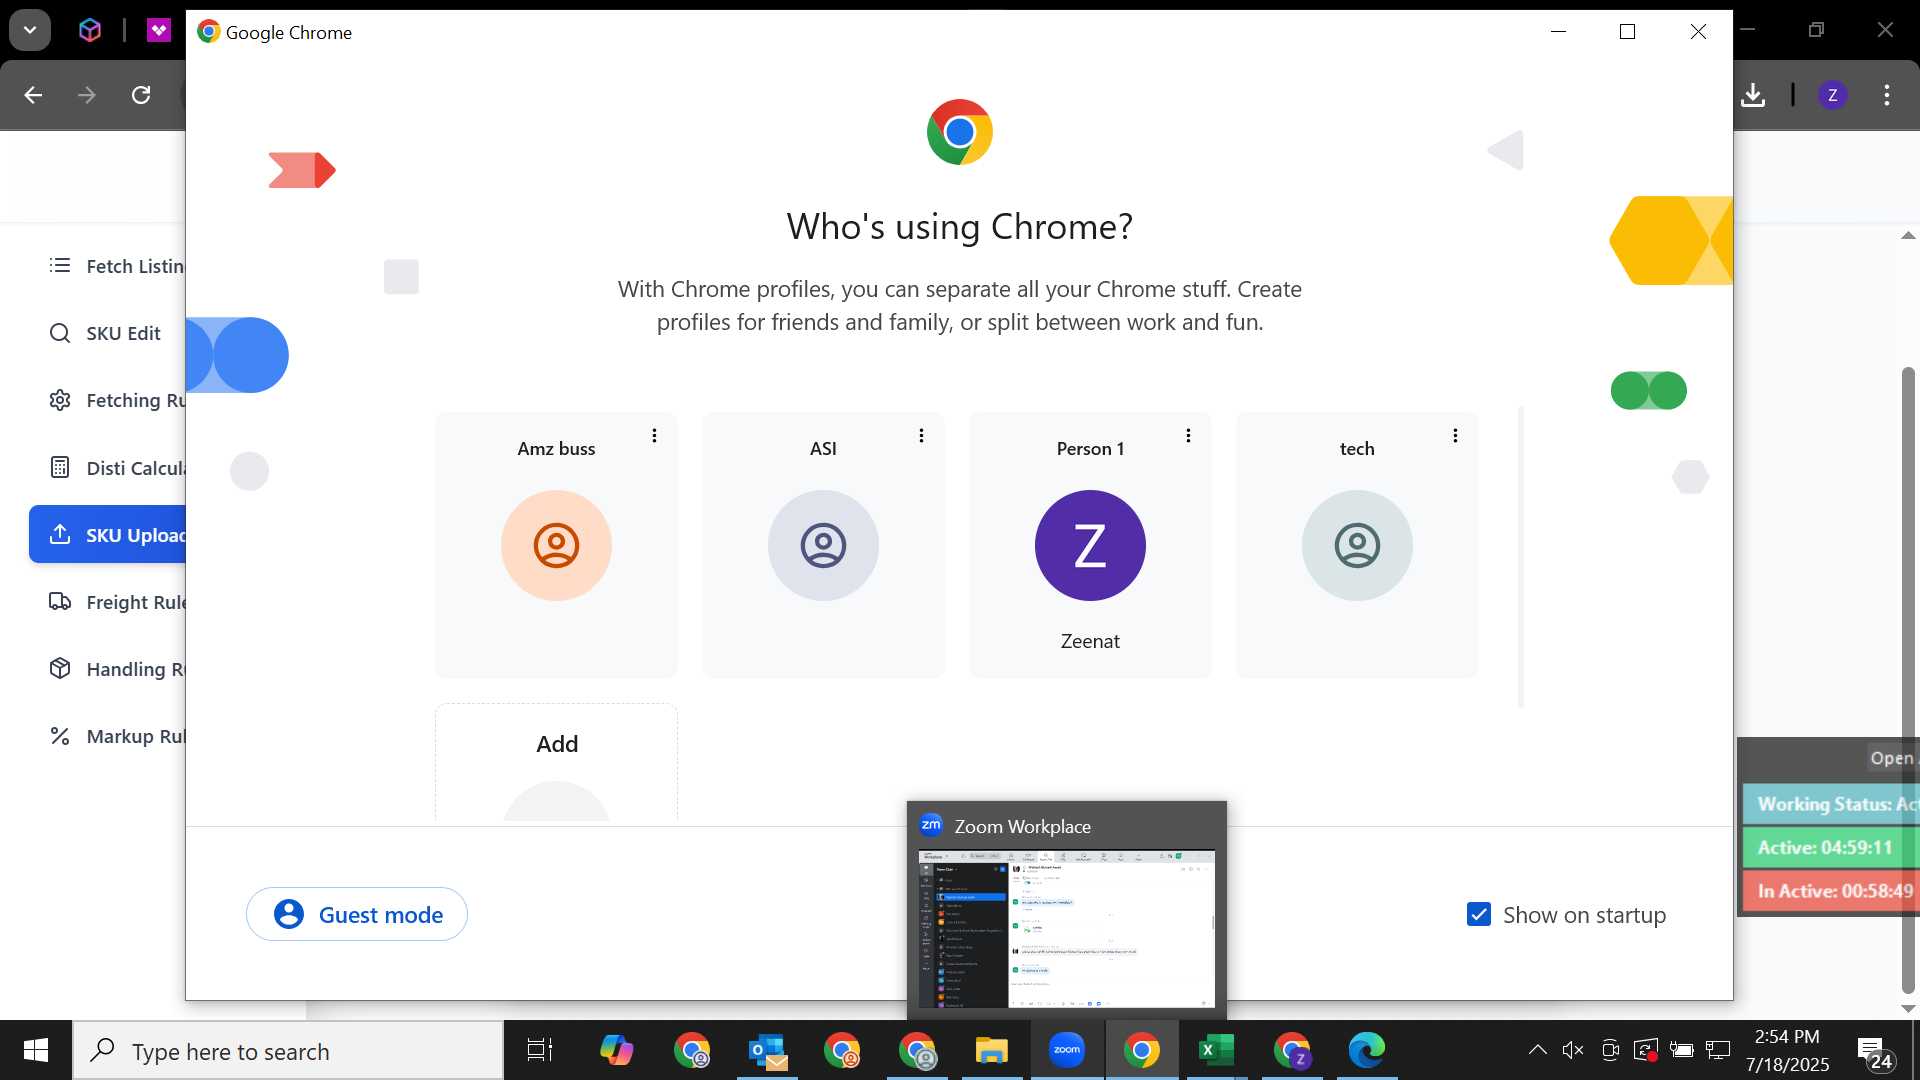Click the taskbar search box
The width and height of the screenshot is (1920, 1080).
(288, 1050)
